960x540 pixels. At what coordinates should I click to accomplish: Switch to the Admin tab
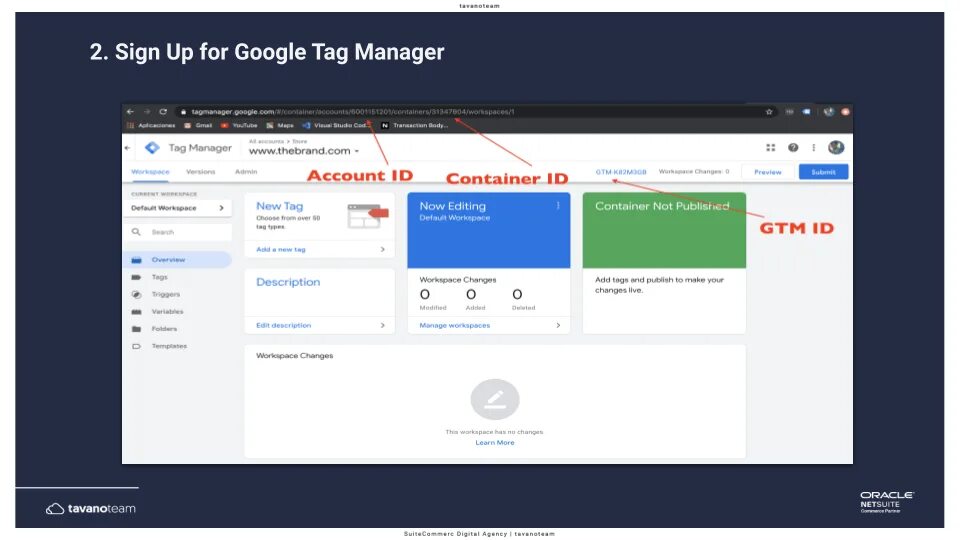pyautogui.click(x=246, y=171)
